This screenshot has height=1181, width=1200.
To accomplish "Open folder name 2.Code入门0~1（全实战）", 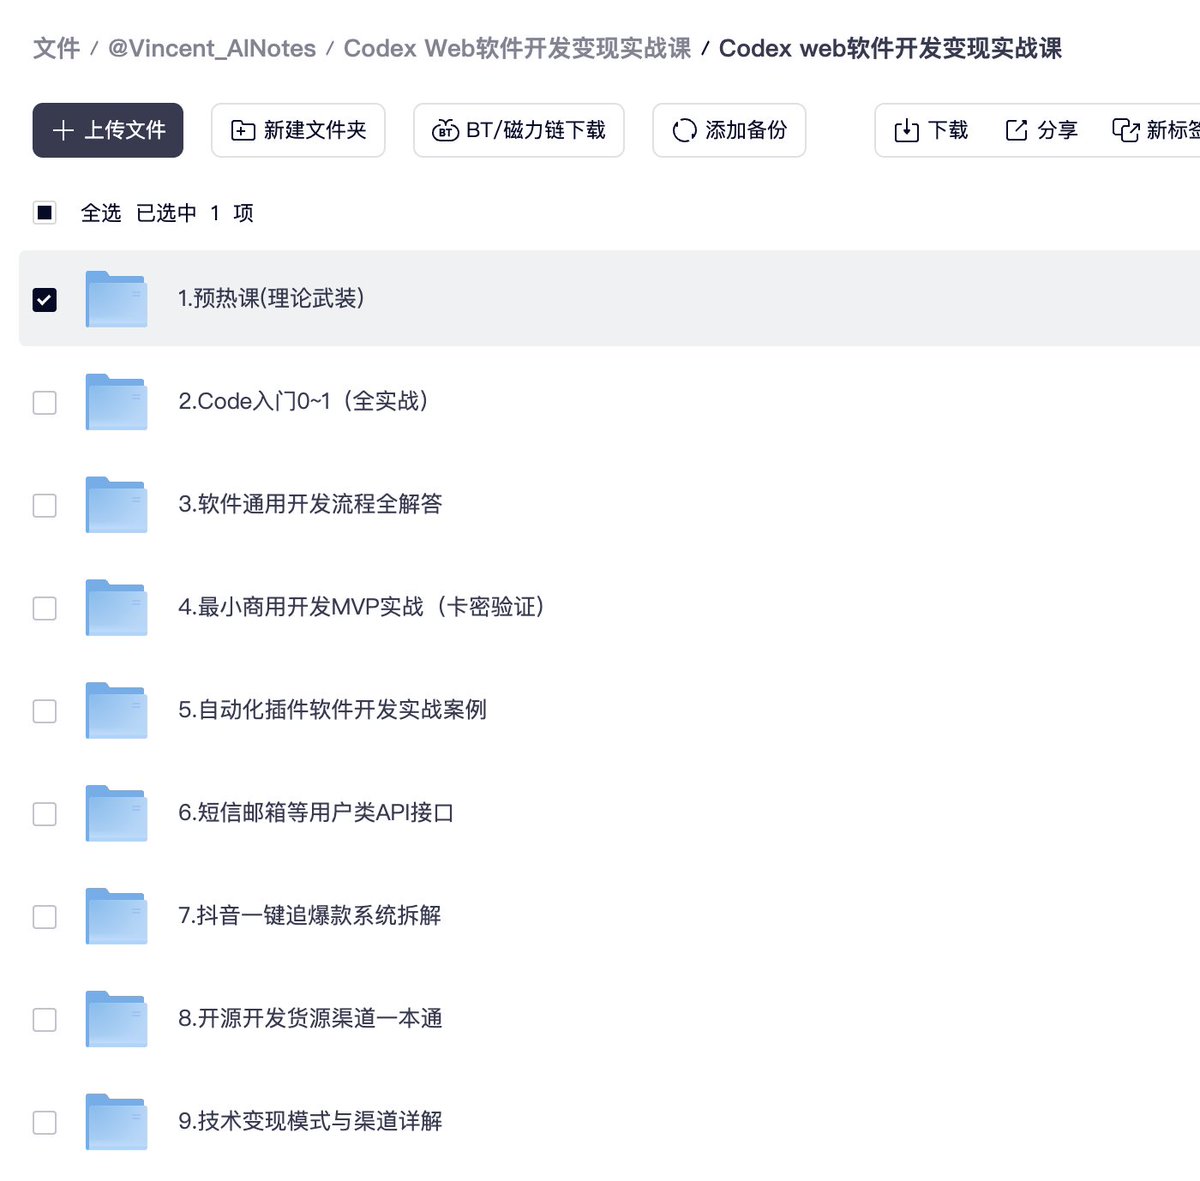I will point(305,401).
